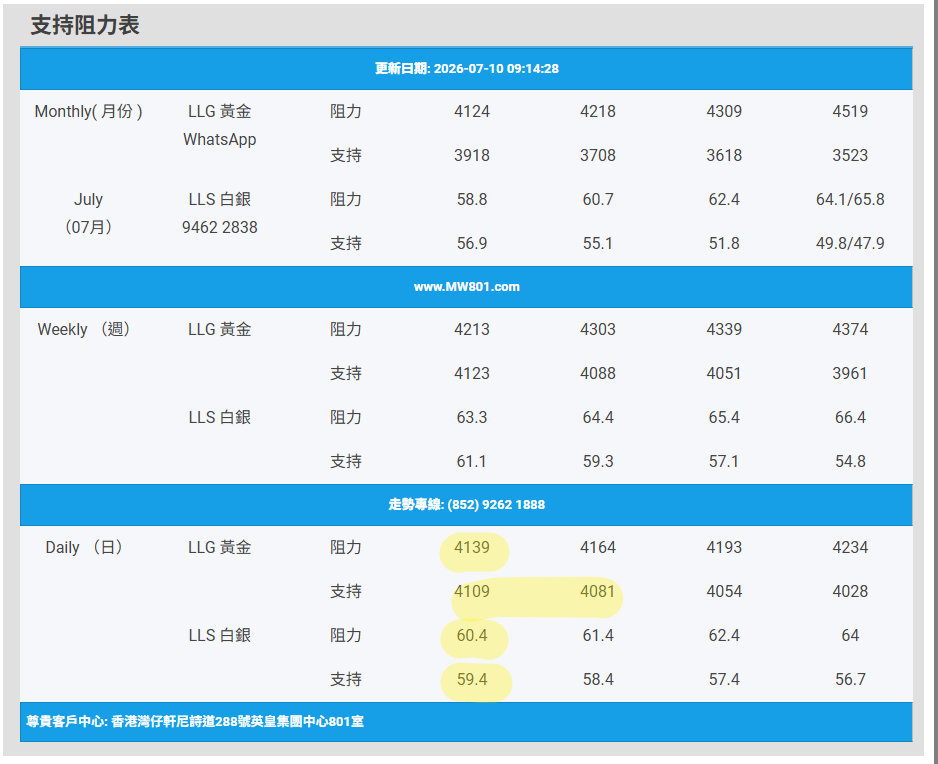The image size is (938, 764).
Task: Click the phone number 9462 2838
Action: pyautogui.click(x=220, y=227)
